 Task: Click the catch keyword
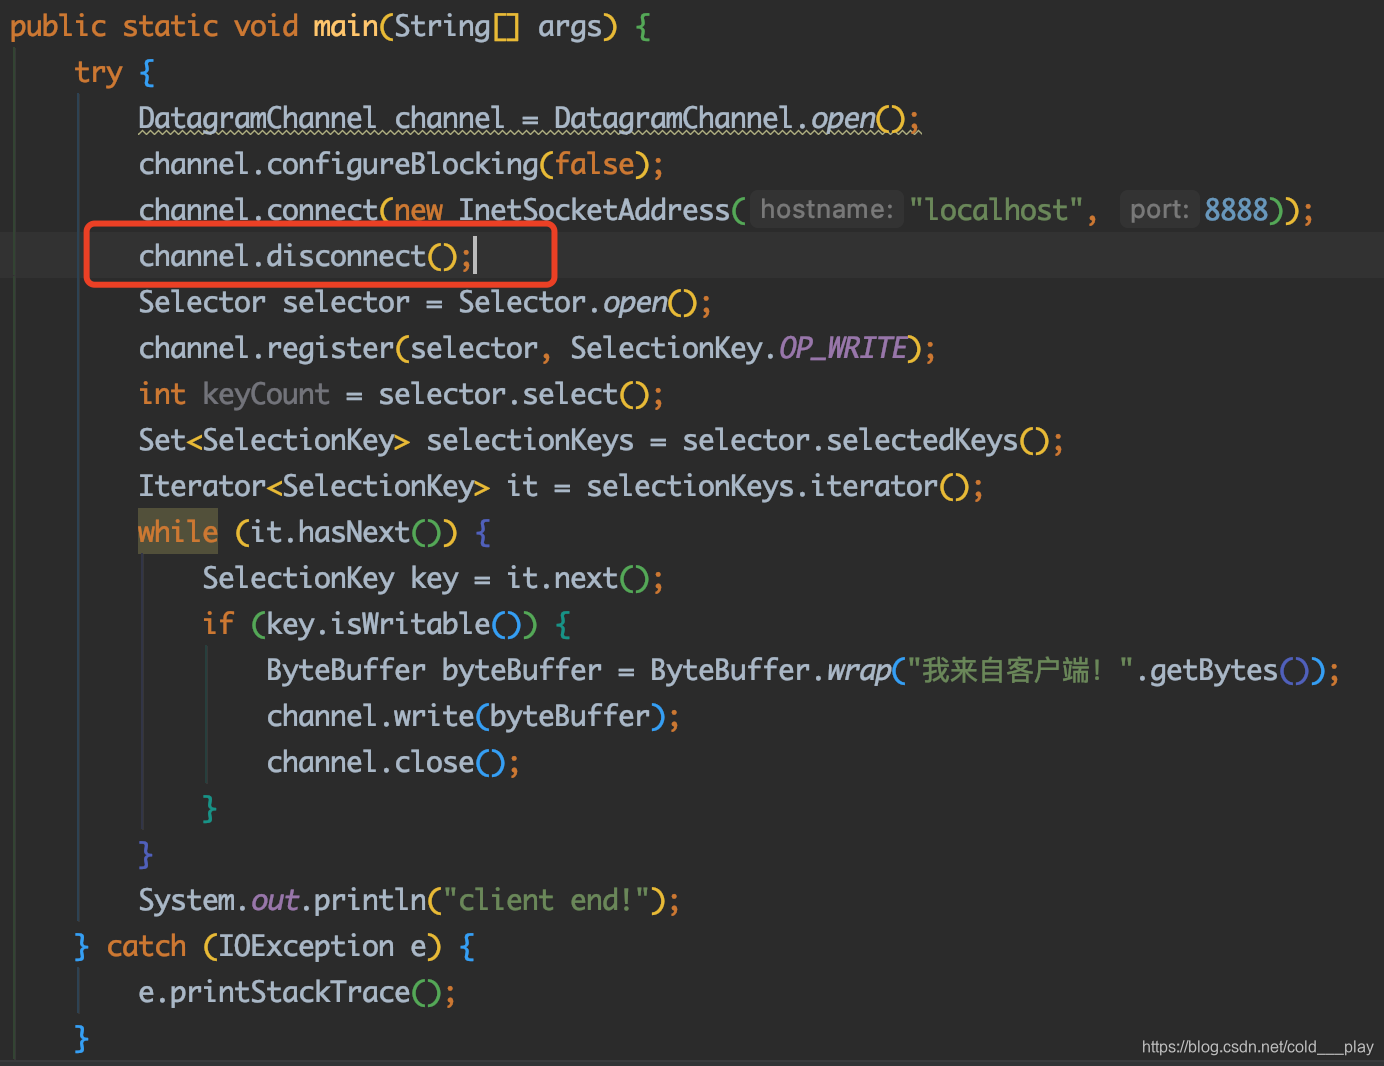(146, 946)
